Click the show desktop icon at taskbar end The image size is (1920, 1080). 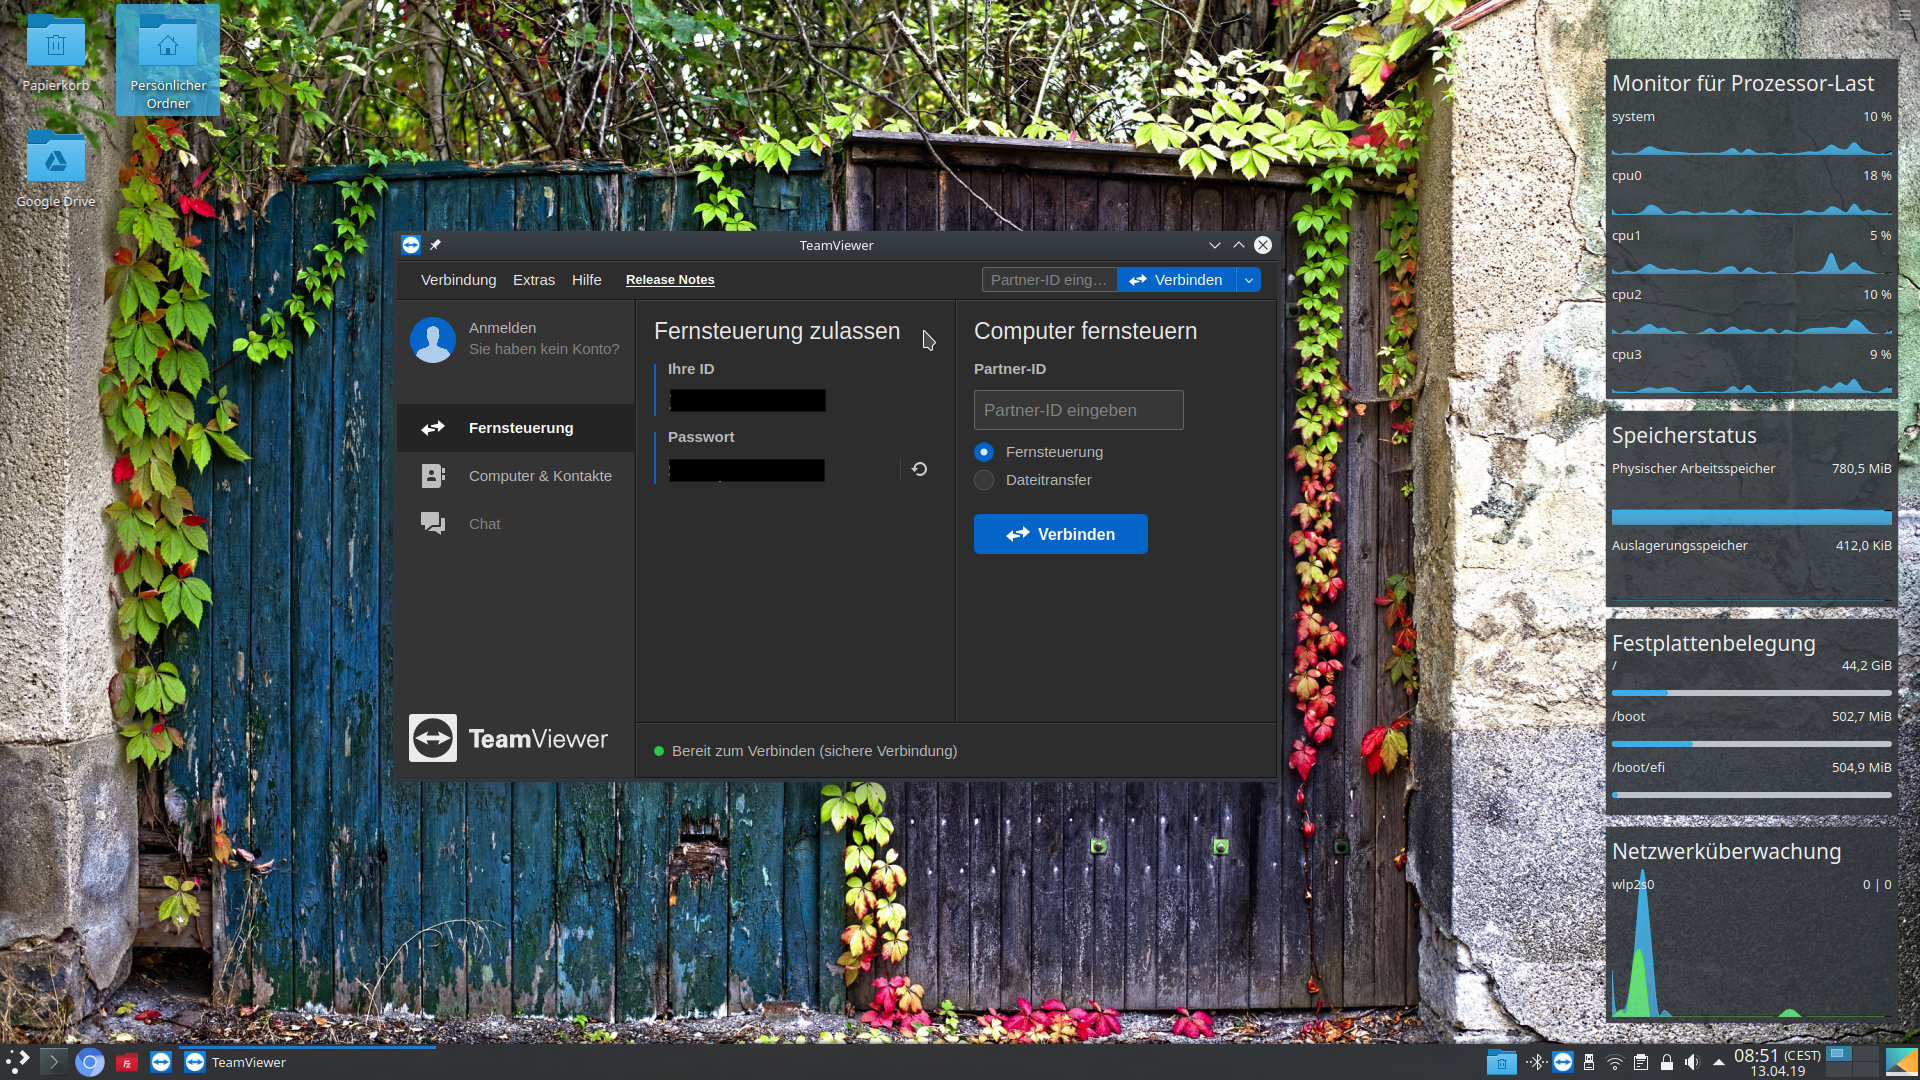(1901, 1062)
